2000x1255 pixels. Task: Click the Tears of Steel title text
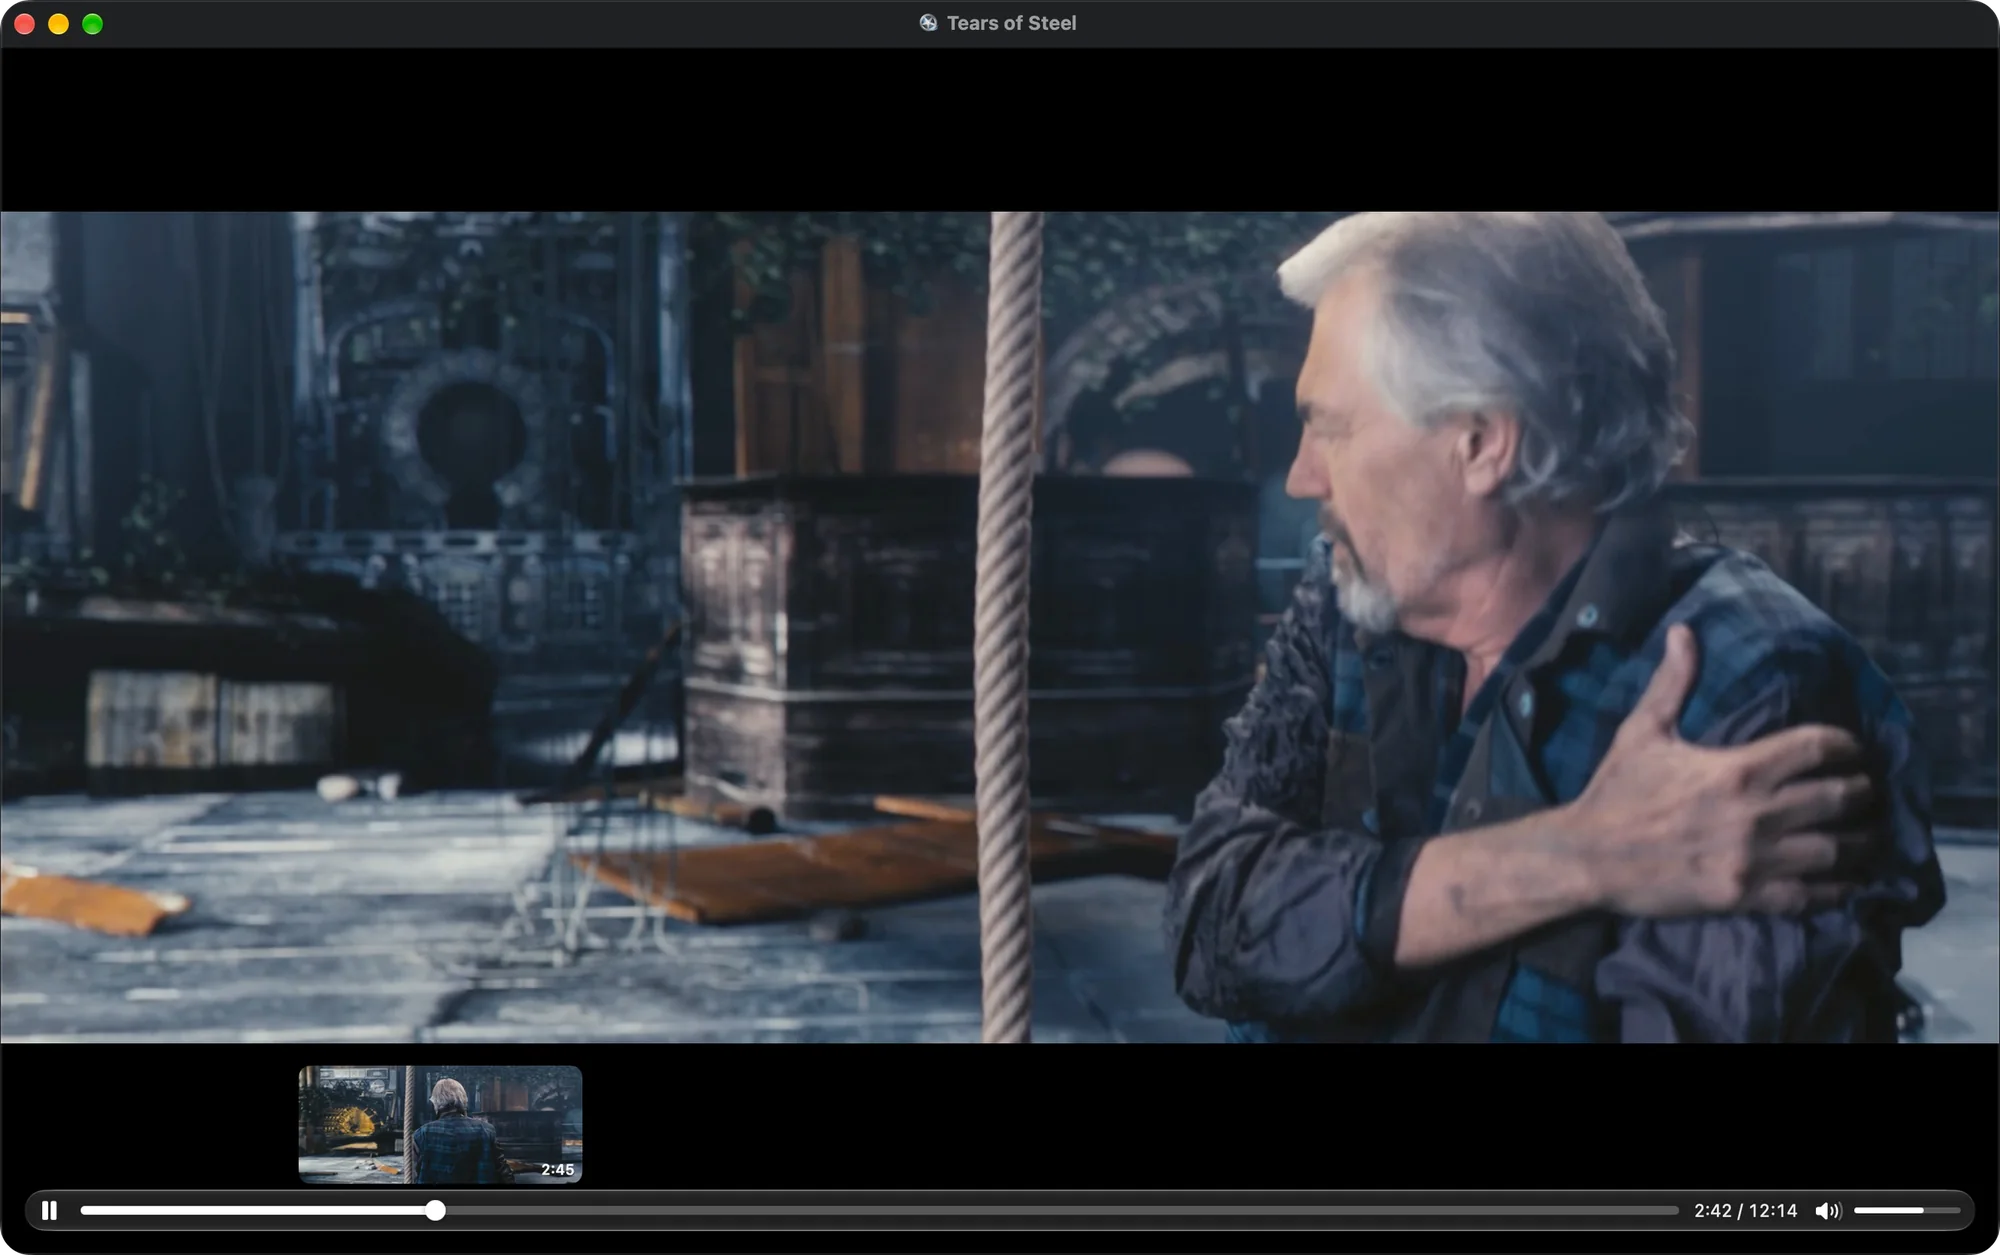pos(1011,23)
